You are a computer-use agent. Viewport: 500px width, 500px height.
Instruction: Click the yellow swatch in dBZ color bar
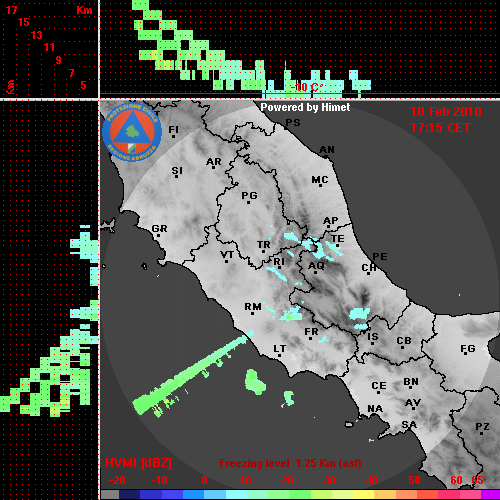coord(363,495)
